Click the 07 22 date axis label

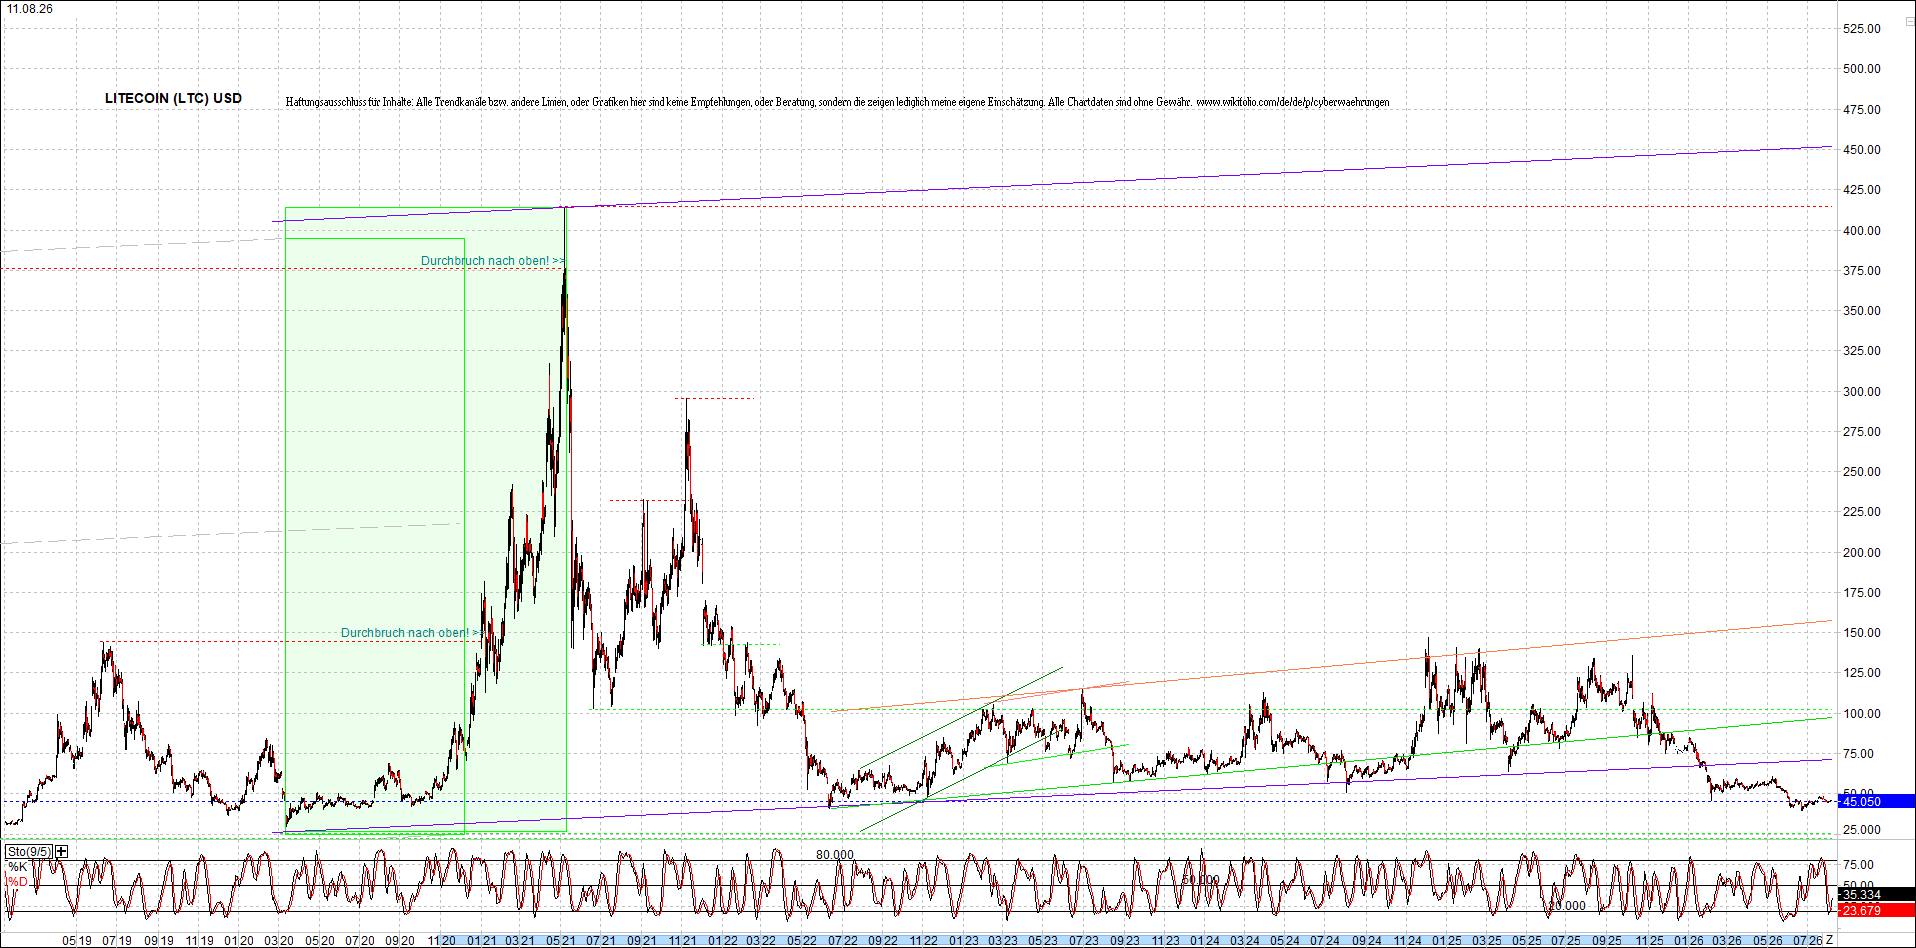[x=842, y=941]
